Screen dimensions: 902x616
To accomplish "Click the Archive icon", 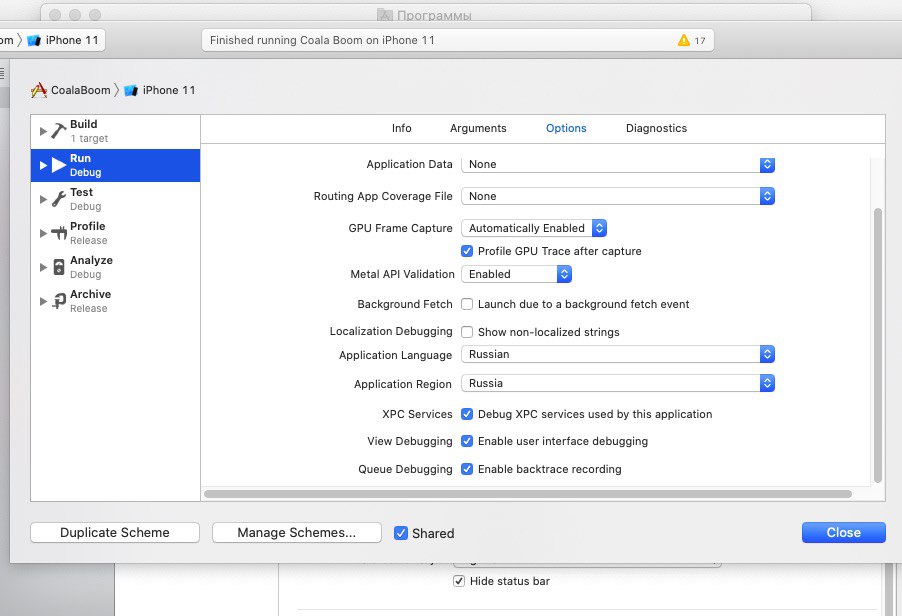I will (x=59, y=301).
